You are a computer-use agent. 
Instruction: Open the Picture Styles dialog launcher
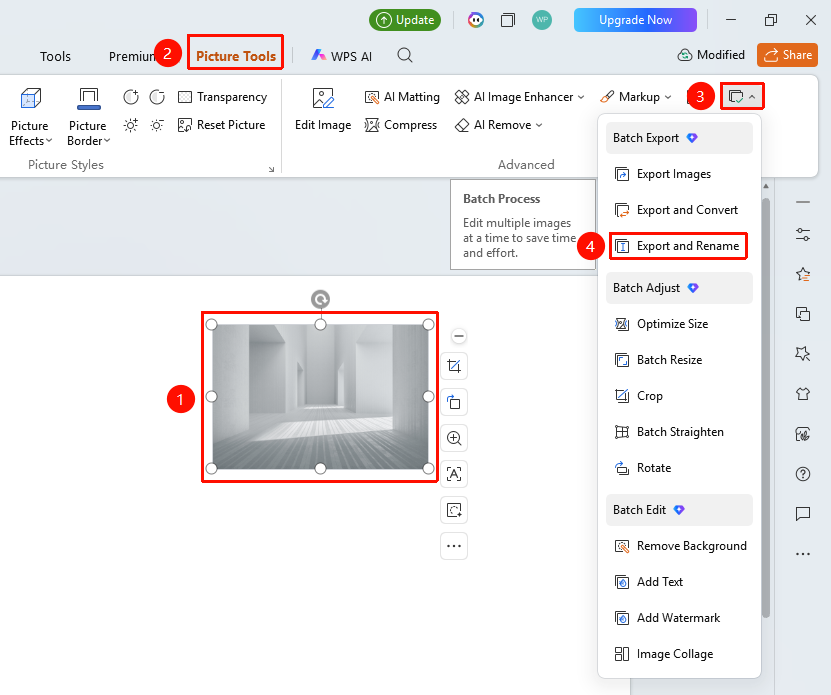point(271,169)
